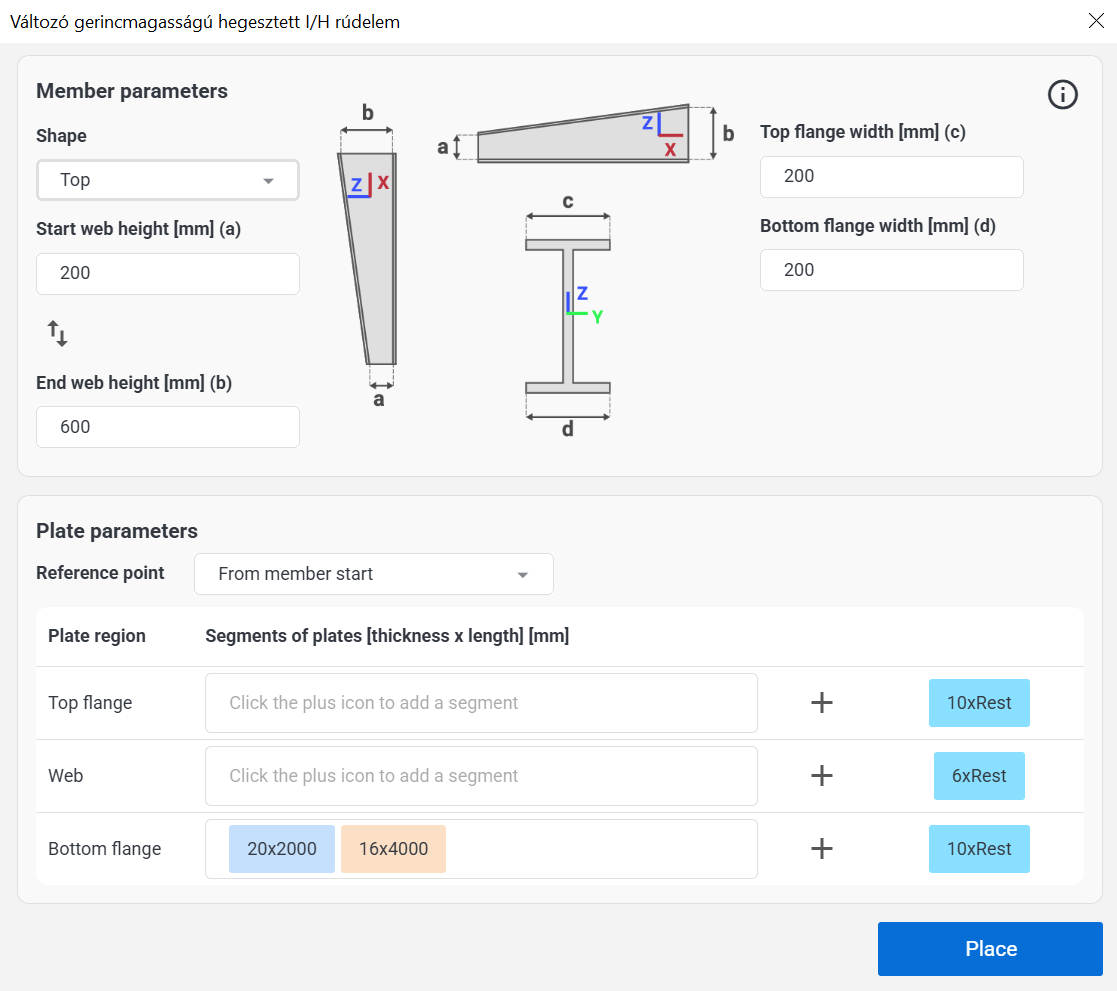Choose the 16x4000 segment chip
1117x991 pixels.
[393, 849]
